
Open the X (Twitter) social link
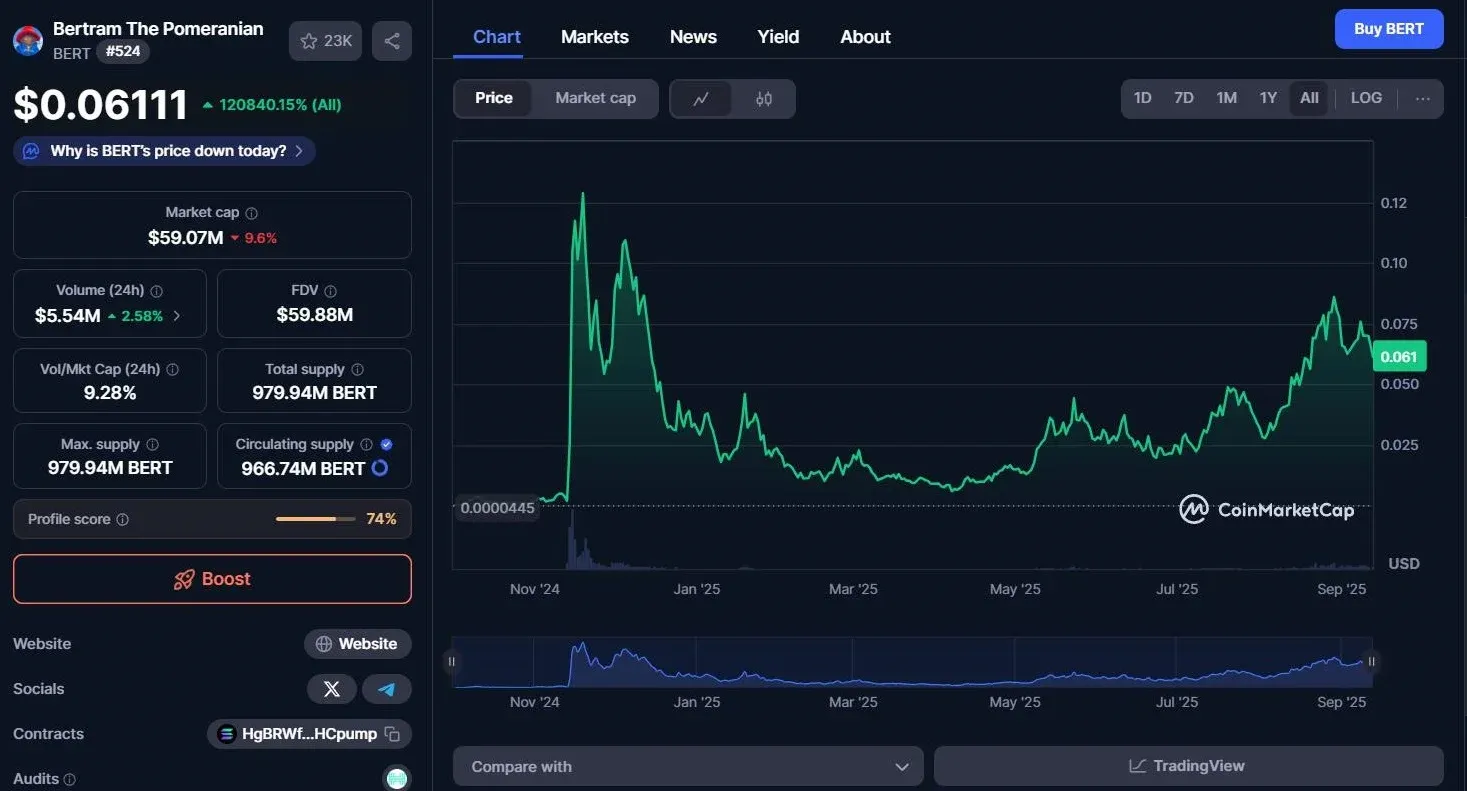coord(332,689)
